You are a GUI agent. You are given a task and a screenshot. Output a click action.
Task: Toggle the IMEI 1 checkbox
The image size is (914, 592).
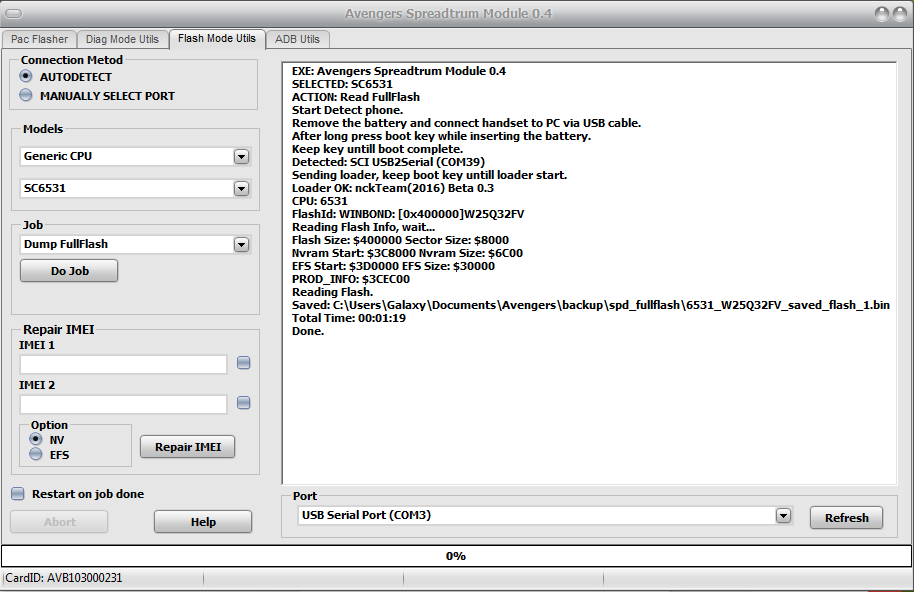(244, 363)
